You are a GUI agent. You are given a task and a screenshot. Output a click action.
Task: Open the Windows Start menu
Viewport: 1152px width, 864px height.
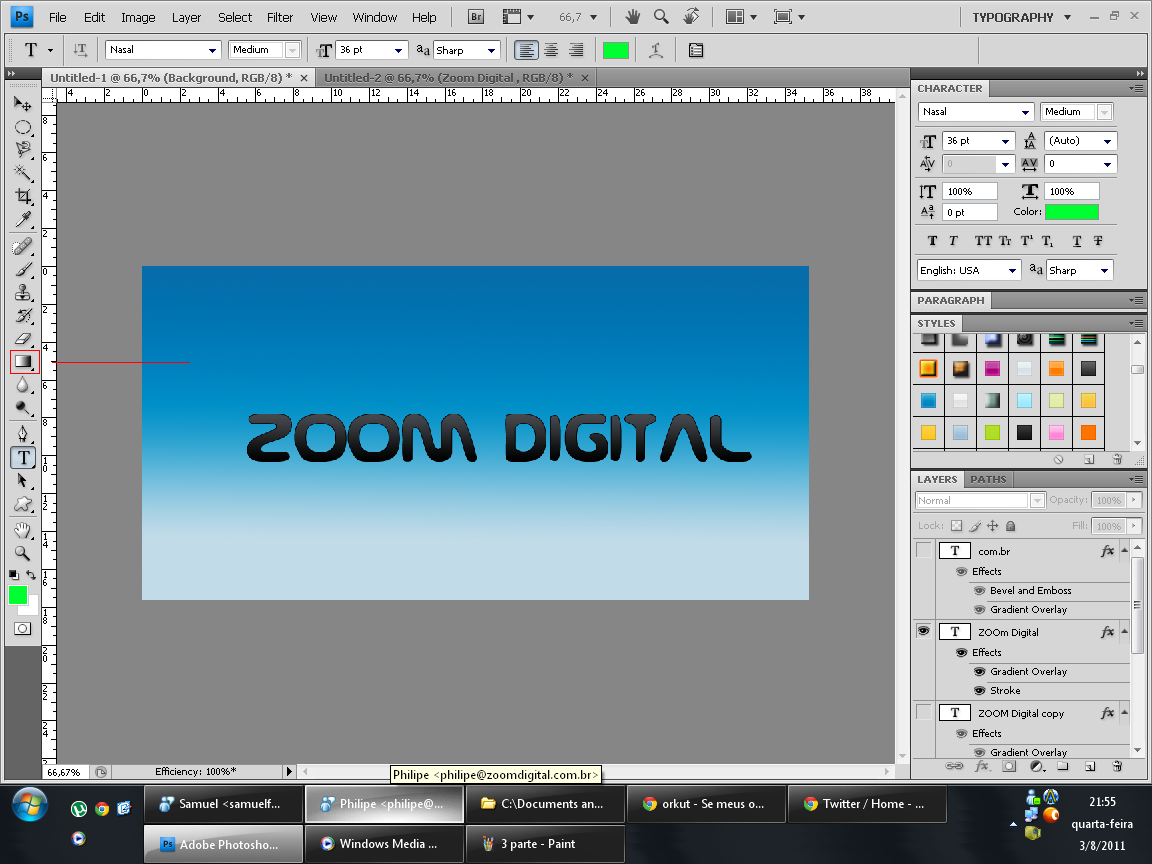(29, 804)
